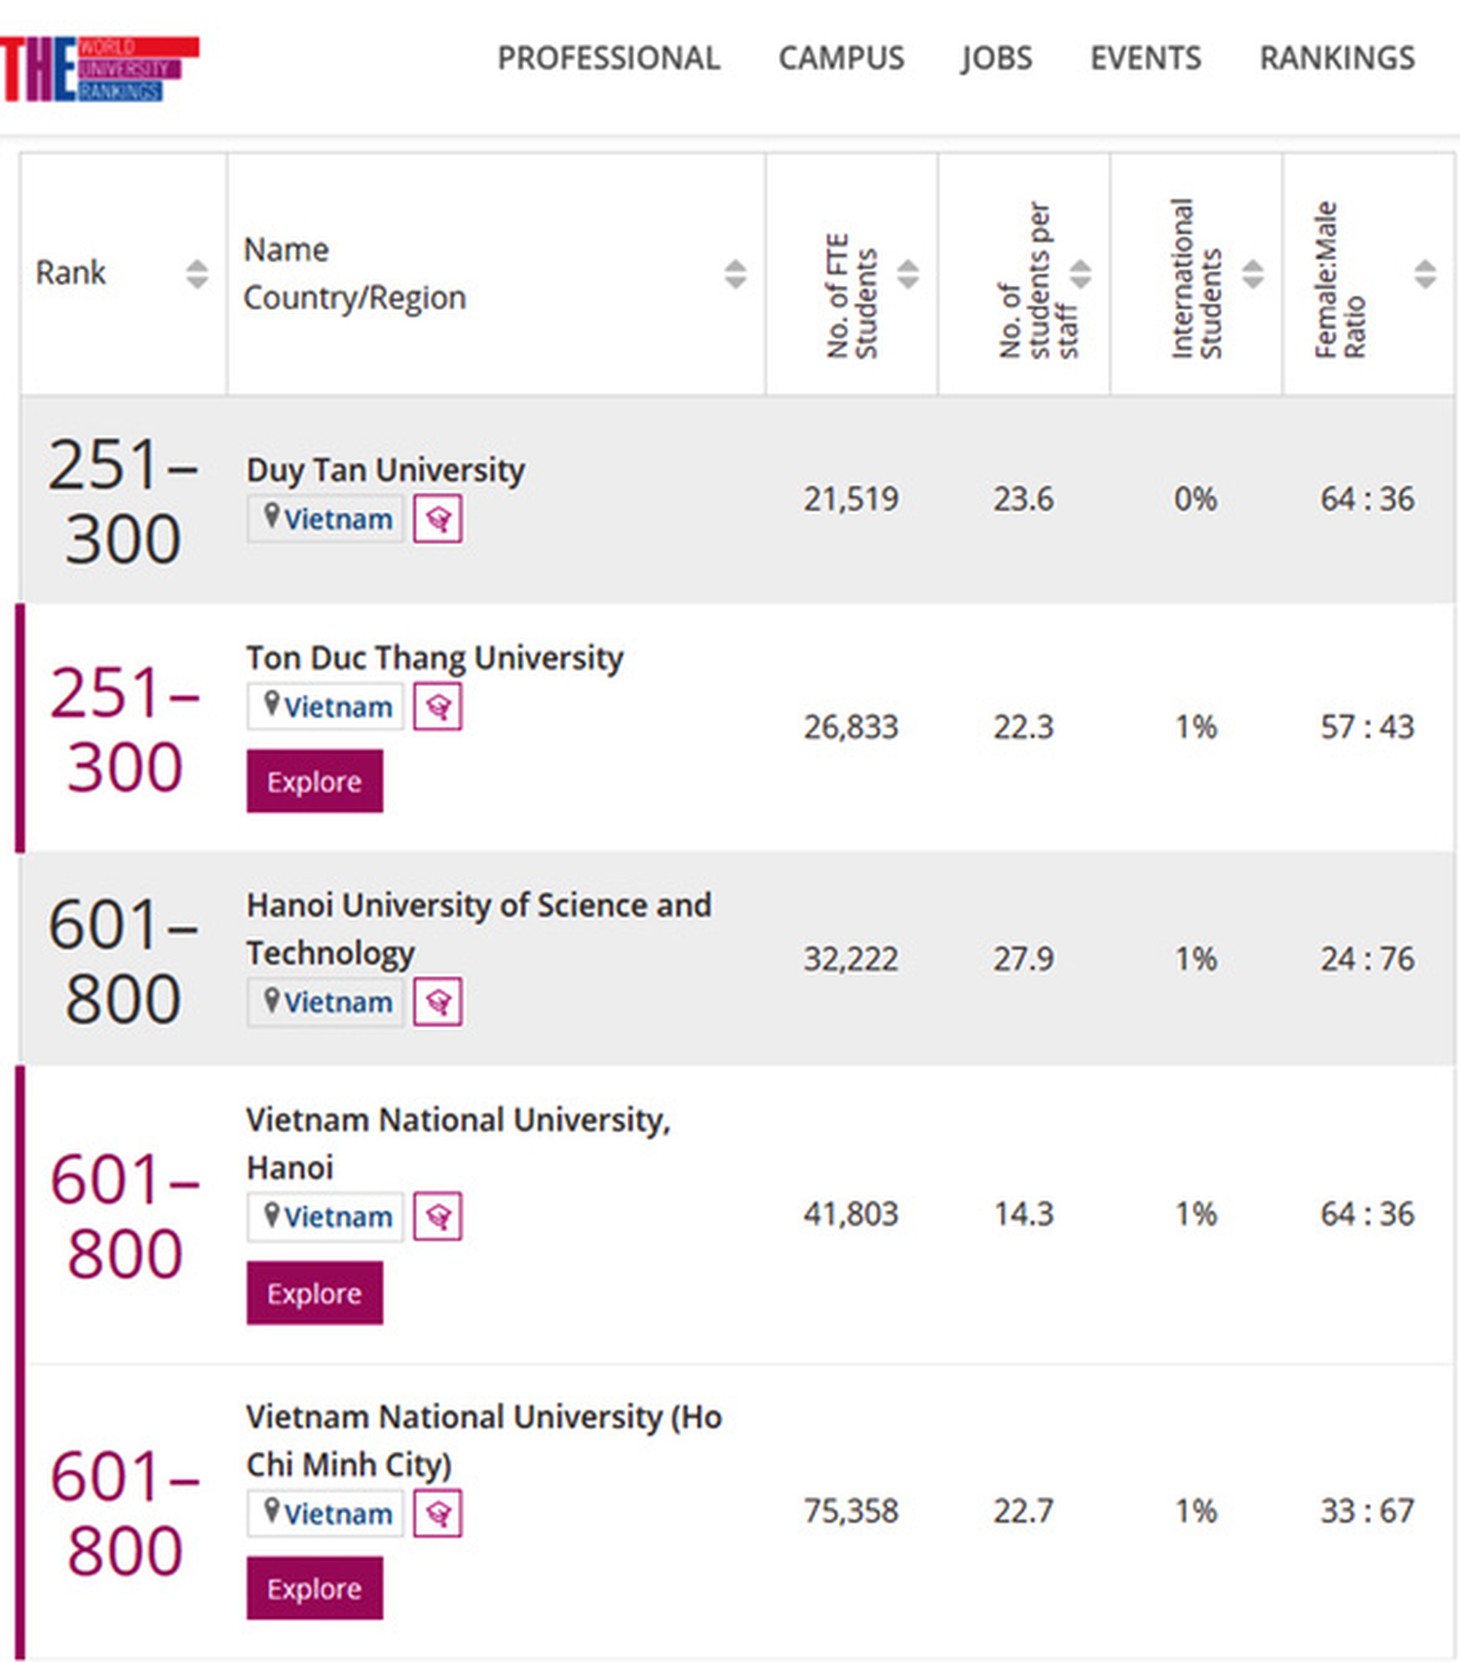Sort by International Students column
The width and height of the screenshot is (1460, 1662).
tap(1253, 274)
